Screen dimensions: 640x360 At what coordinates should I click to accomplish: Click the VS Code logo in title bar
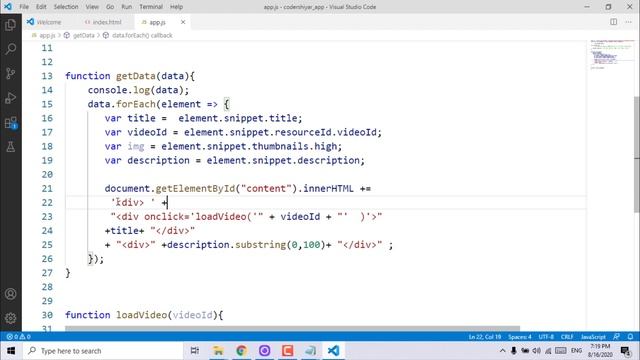(8, 7)
